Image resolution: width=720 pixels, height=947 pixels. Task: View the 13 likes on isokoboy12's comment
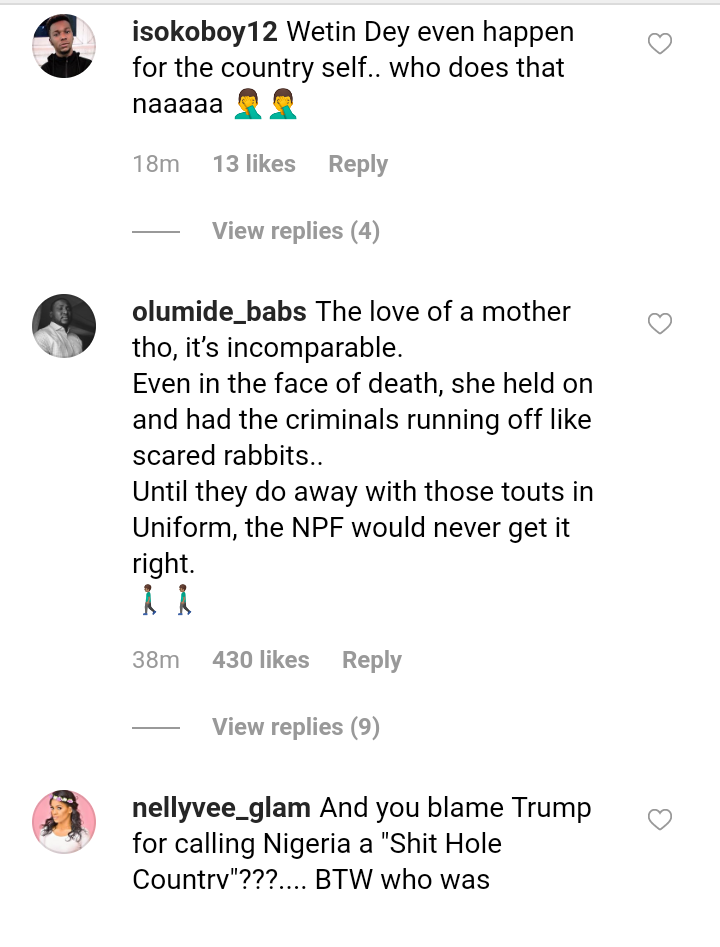pyautogui.click(x=254, y=164)
